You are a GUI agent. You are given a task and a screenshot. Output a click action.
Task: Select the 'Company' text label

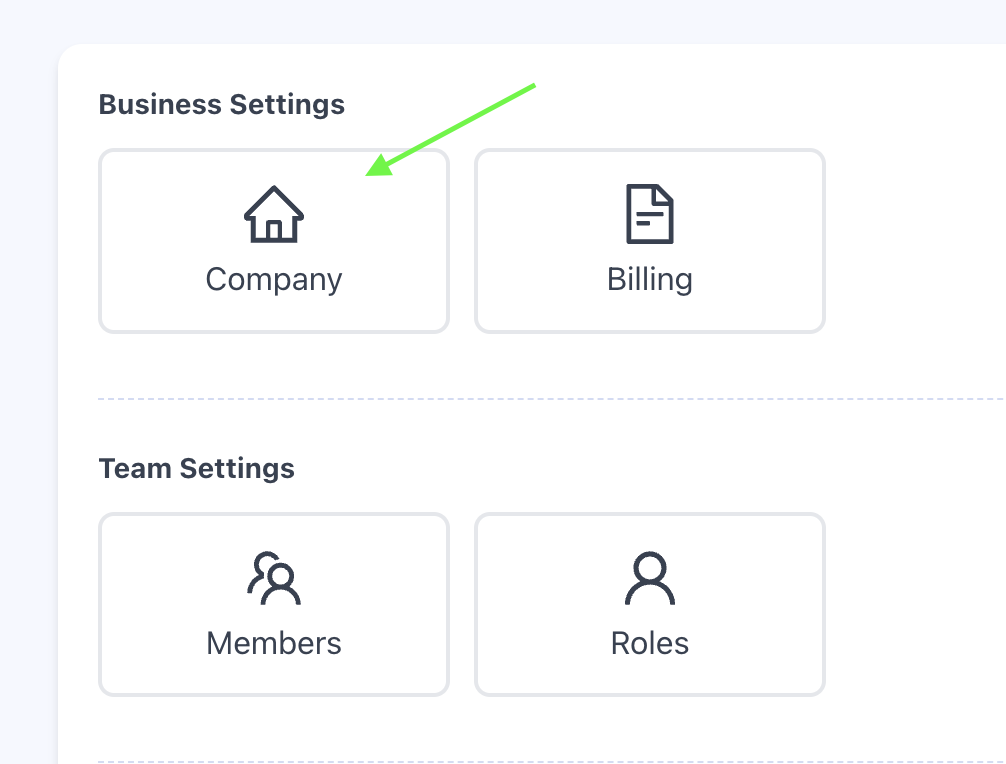[x=274, y=279]
